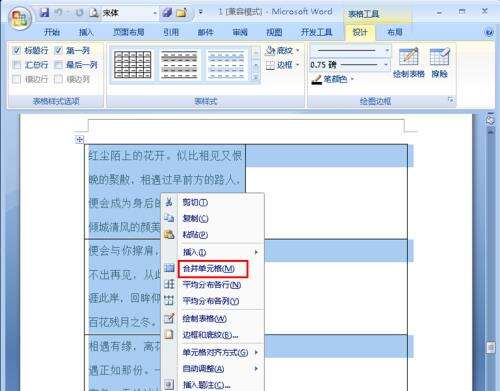Expand the table styles gallery More arrow
This screenshot has height=391, width=500.
(x=256, y=77)
